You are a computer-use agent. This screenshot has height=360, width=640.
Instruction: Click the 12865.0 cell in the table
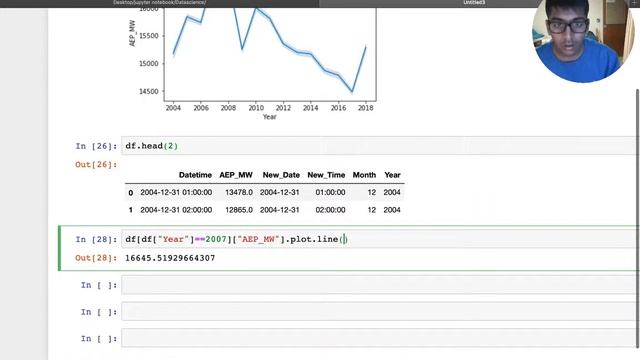pos(239,210)
